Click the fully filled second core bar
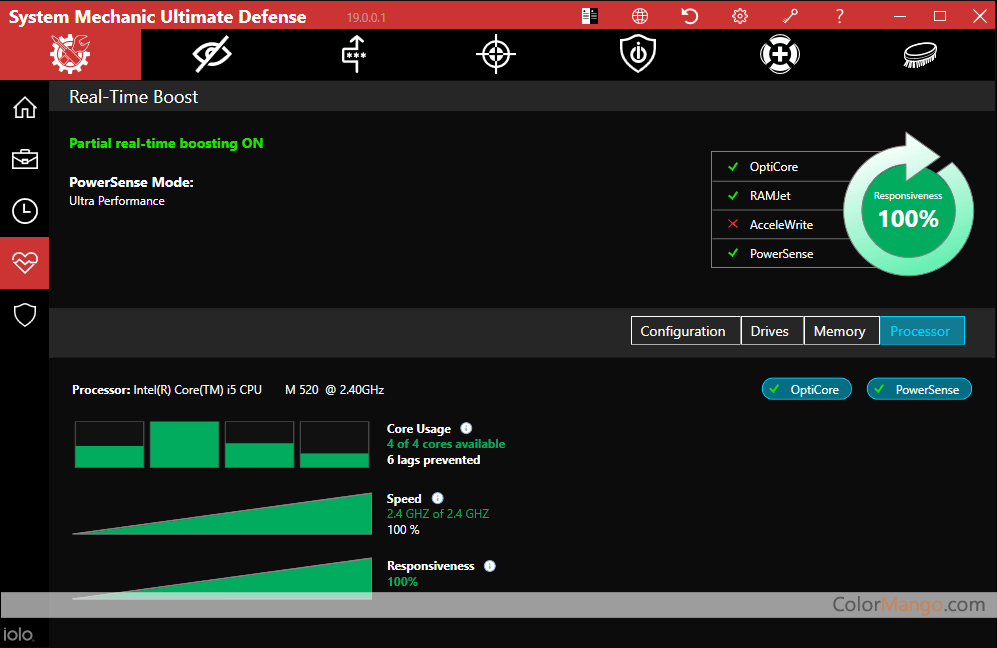 click(x=184, y=445)
